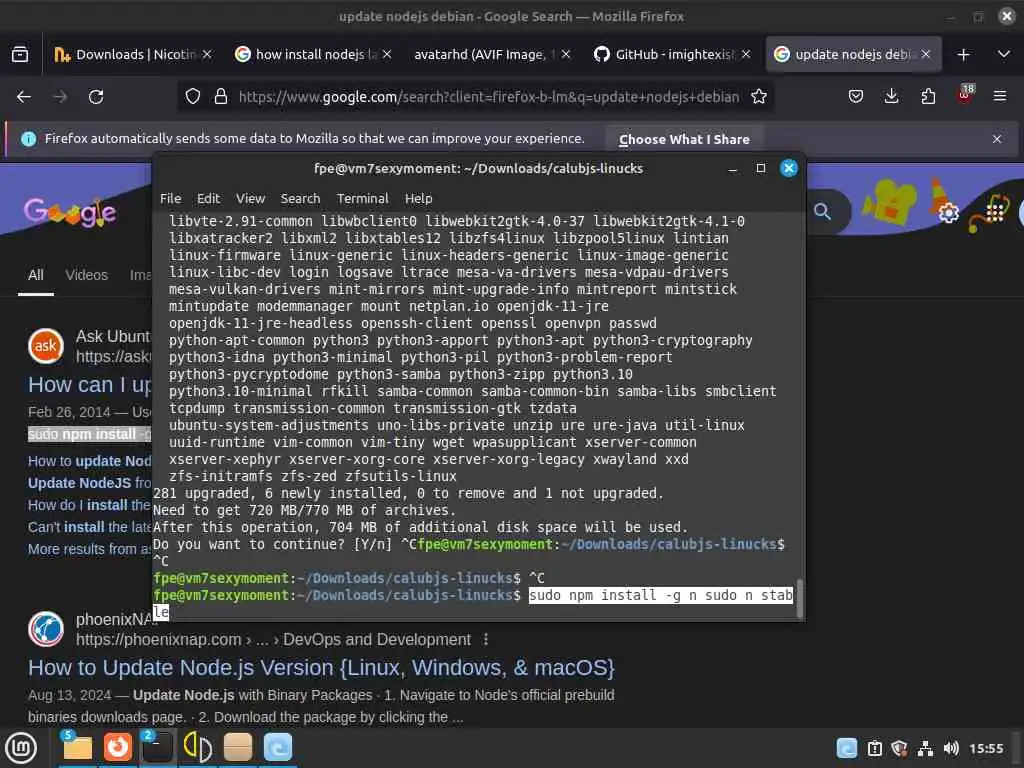
Task: Select the Videos search tab
Action: coord(86,275)
